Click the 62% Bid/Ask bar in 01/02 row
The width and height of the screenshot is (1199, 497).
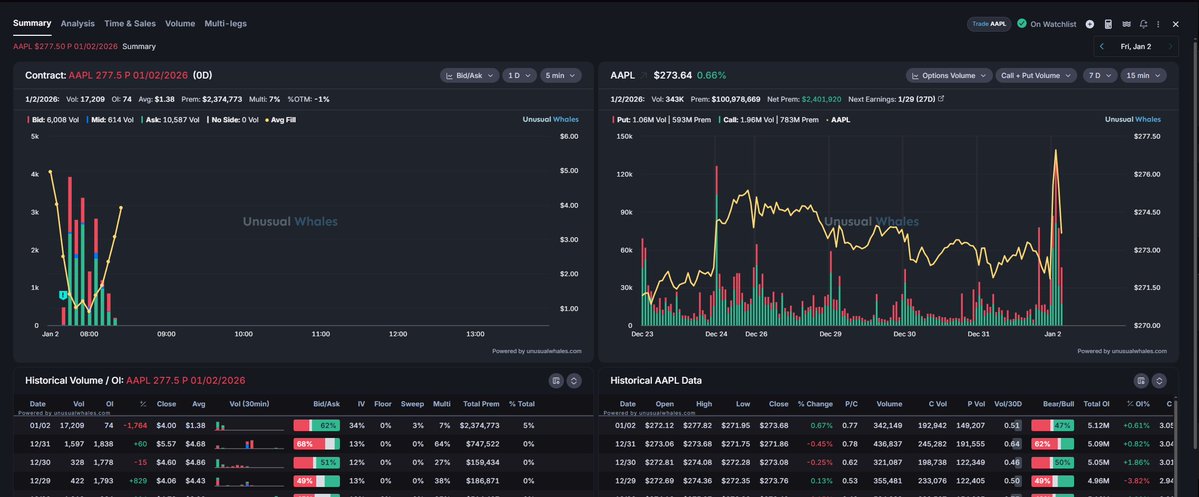point(317,425)
